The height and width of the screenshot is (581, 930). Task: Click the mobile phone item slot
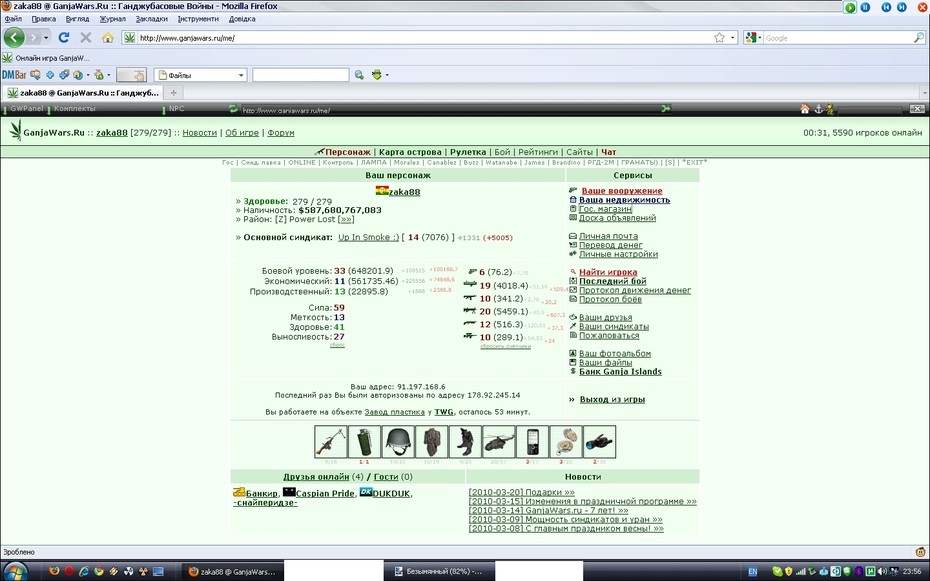pyautogui.click(x=532, y=442)
